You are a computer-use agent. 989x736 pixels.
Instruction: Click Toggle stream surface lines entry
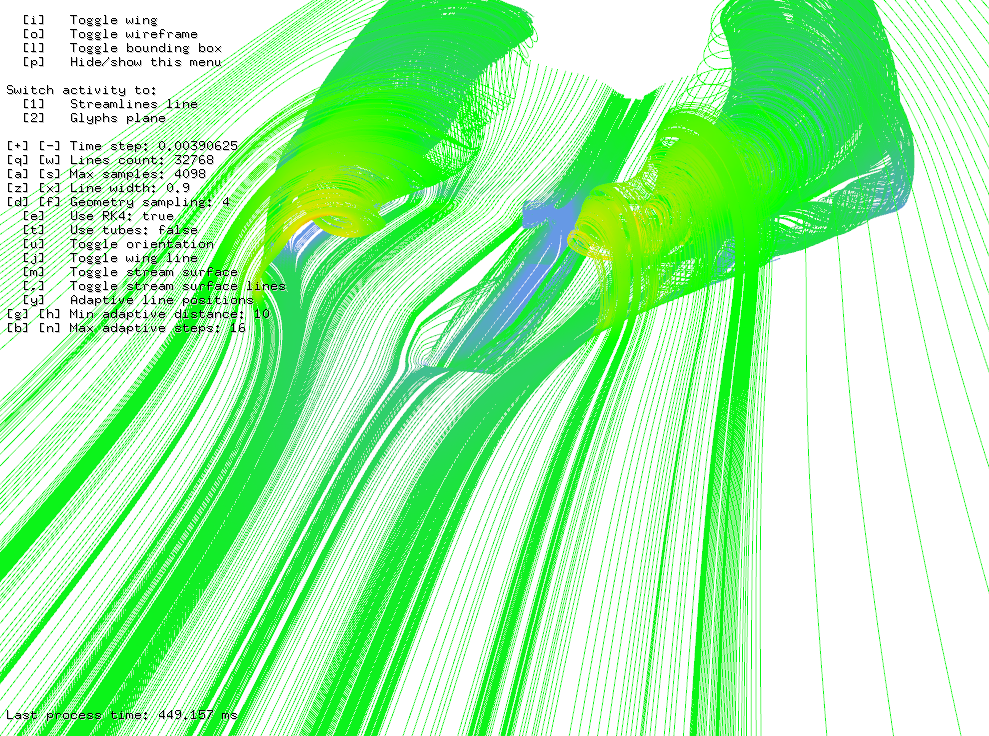(177, 286)
